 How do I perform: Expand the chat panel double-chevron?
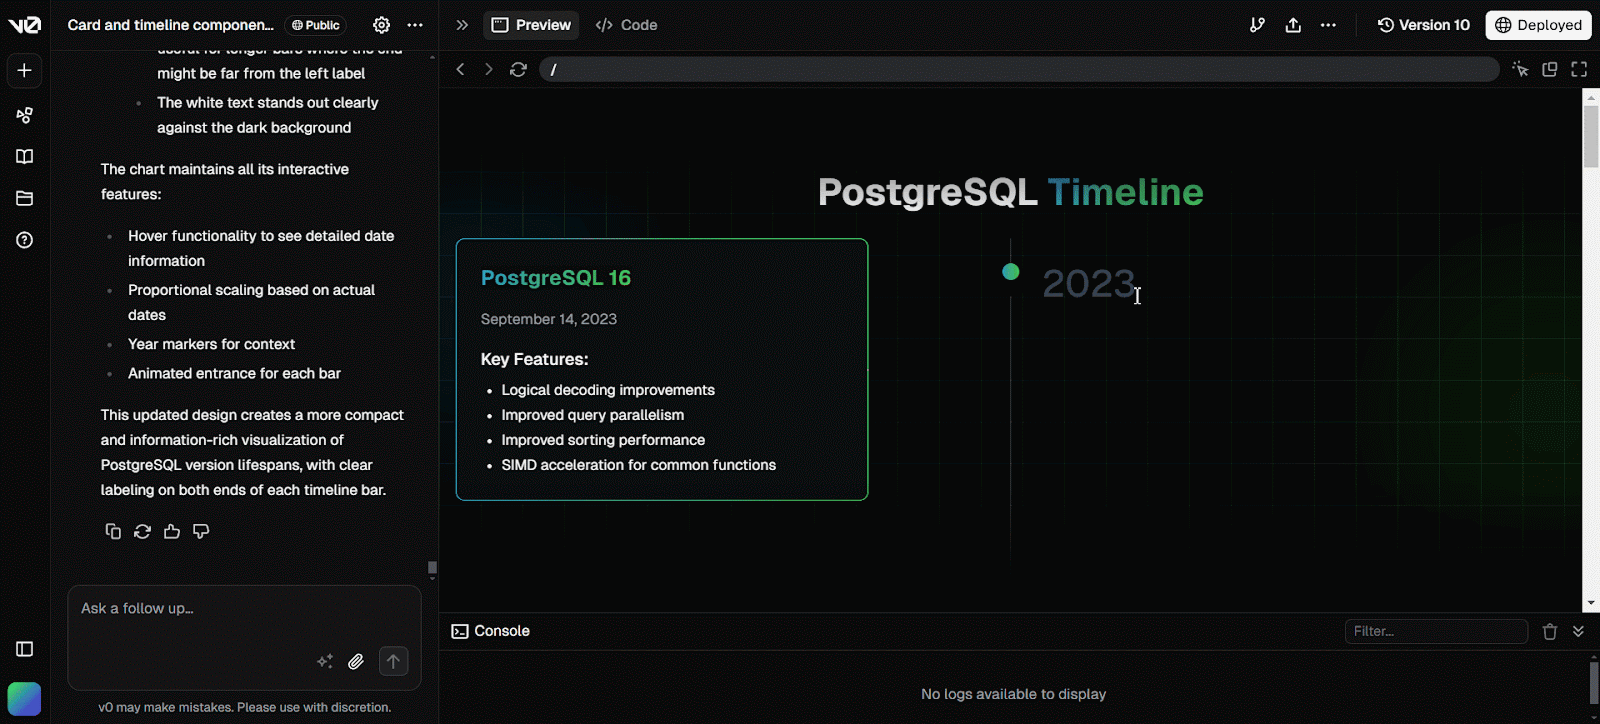coord(462,25)
